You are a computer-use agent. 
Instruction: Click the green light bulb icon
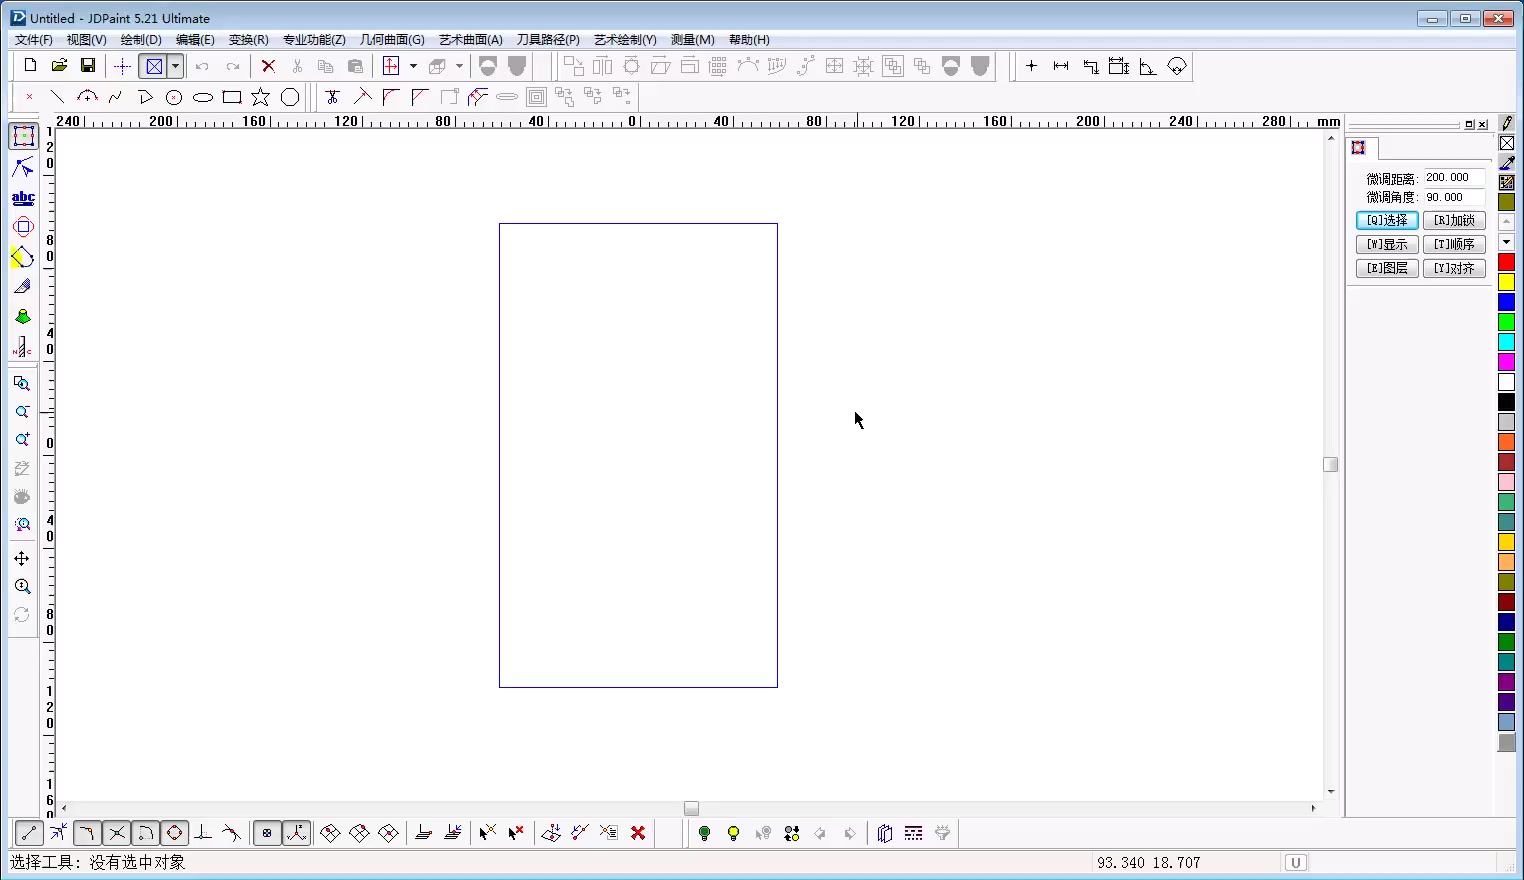click(704, 833)
